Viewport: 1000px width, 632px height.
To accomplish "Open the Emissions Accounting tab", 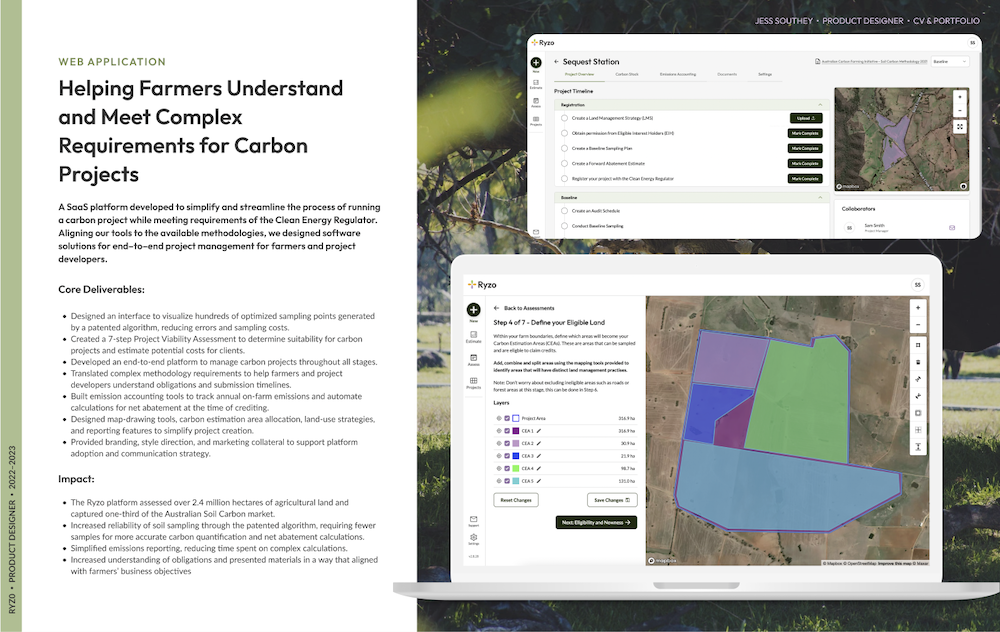I will [x=677, y=75].
